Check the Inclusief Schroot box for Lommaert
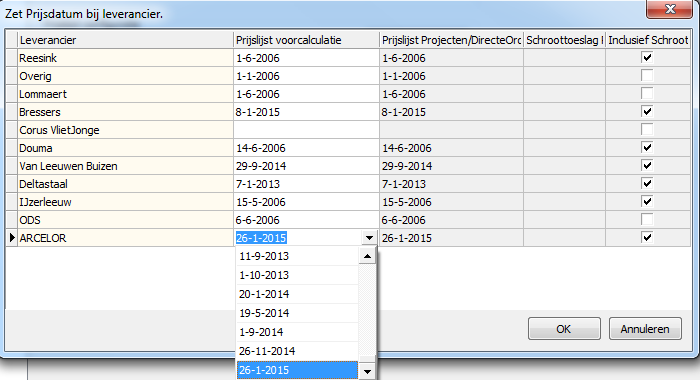 (x=647, y=93)
